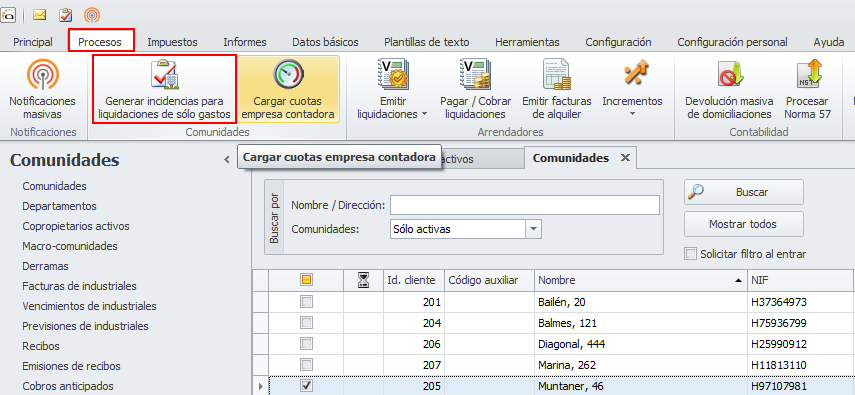The height and width of the screenshot is (395, 855).
Task: Open Recibos in the side panel
Action: click(x=41, y=346)
